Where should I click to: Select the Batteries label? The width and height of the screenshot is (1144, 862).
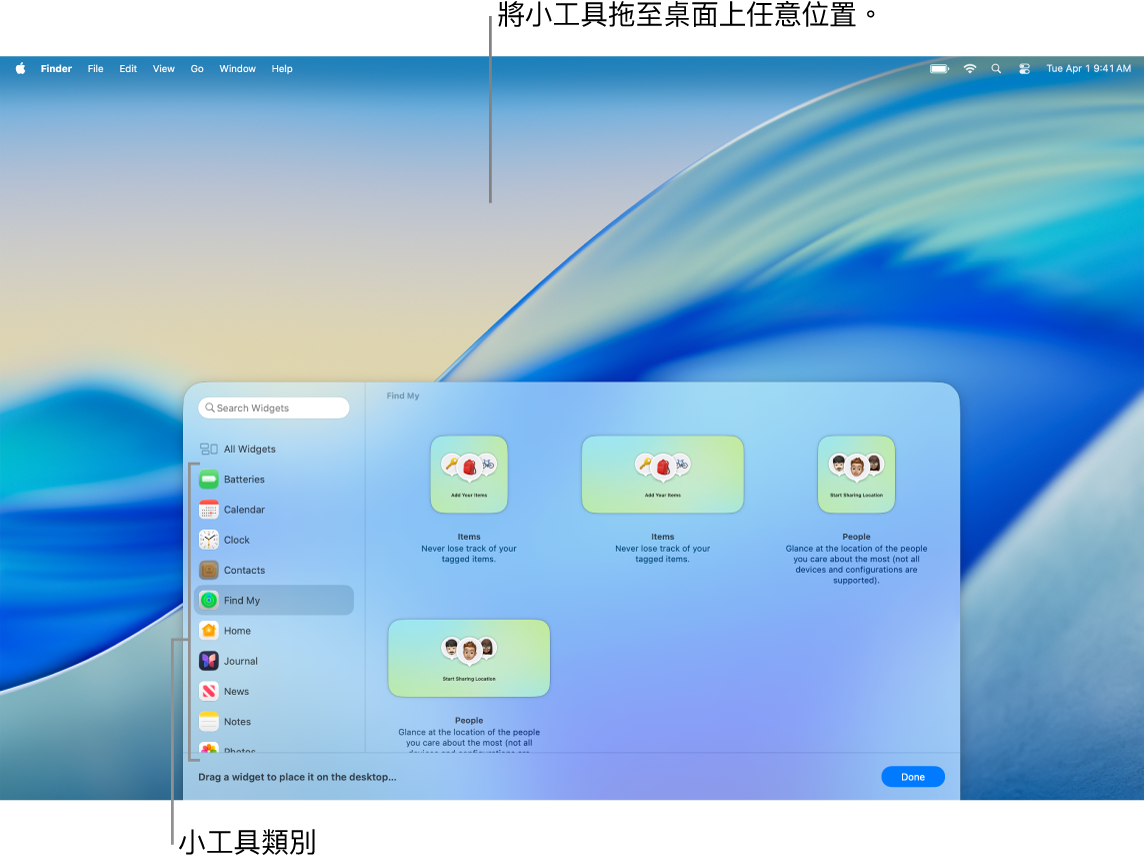coord(244,480)
